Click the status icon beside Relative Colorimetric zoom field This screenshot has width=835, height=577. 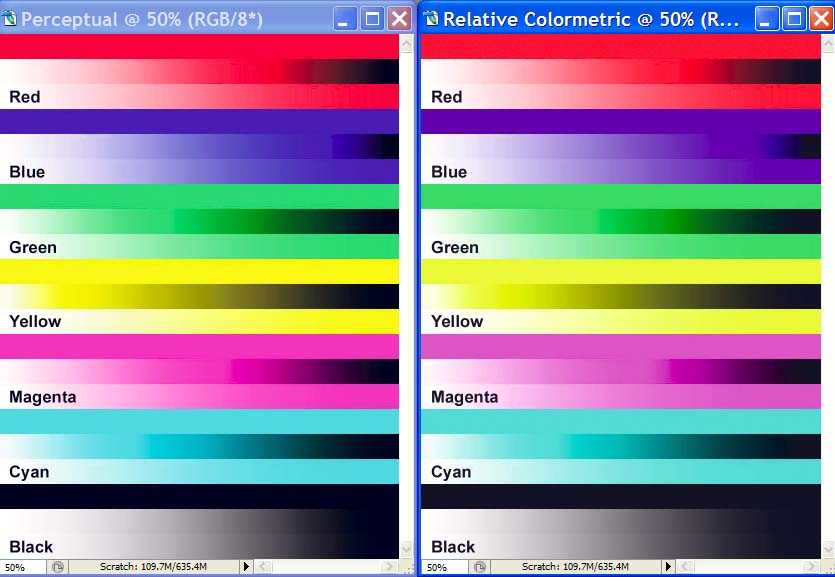pyautogui.click(x=480, y=567)
